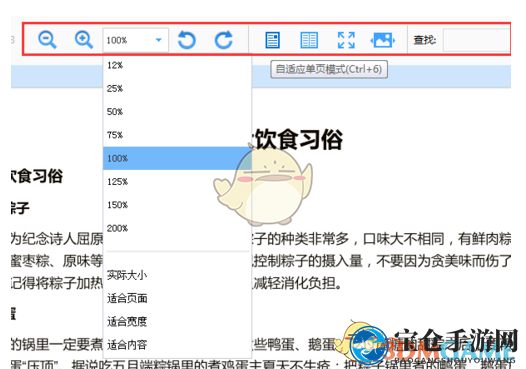This screenshot has width=526, height=369.
Task: Switch to double page mode icon
Action: tap(309, 40)
